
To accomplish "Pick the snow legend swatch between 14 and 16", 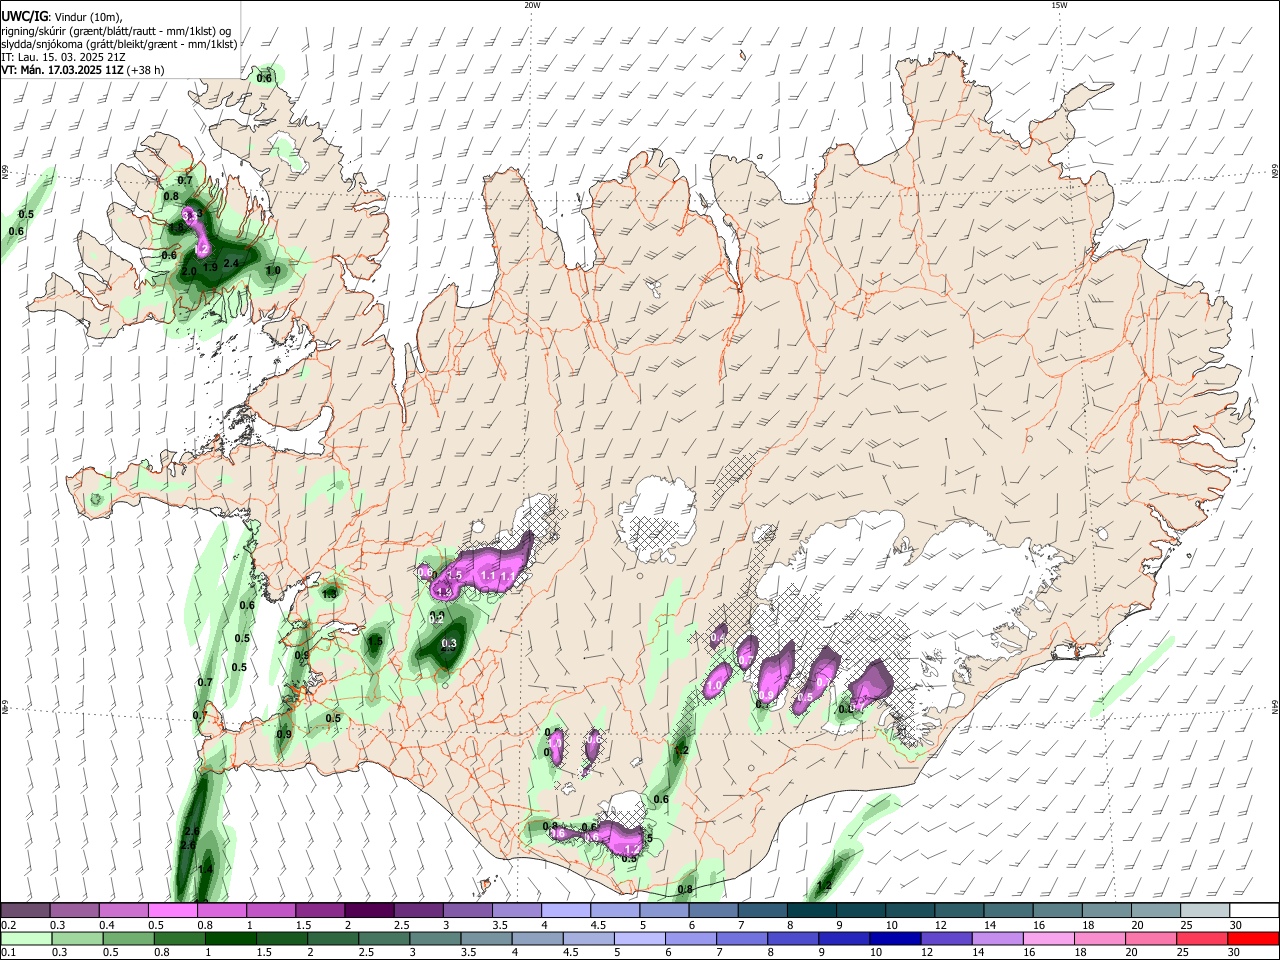I will pyautogui.click(x=1009, y=911).
